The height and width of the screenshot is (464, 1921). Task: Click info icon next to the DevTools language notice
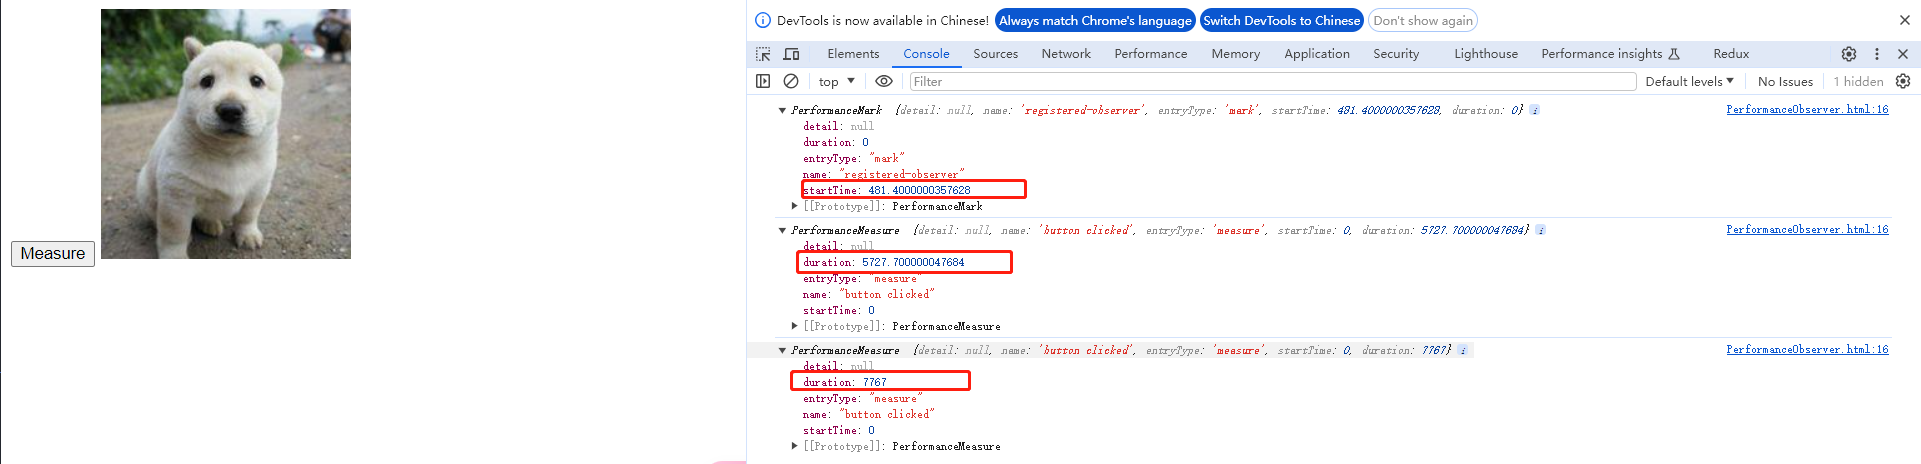click(x=763, y=20)
